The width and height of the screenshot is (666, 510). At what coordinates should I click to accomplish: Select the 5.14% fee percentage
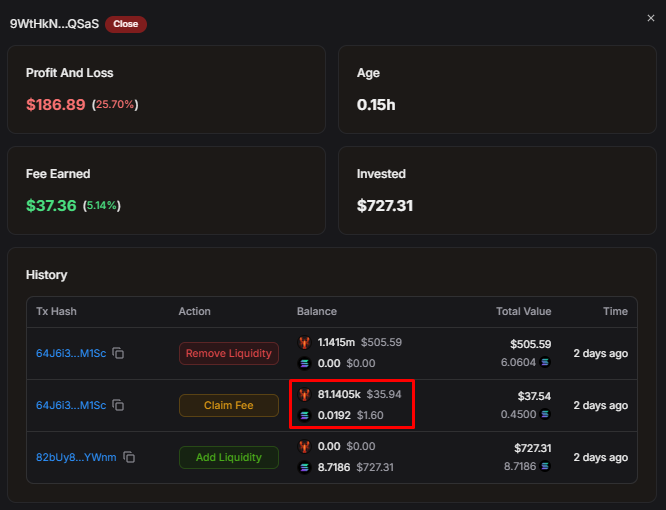point(102,206)
